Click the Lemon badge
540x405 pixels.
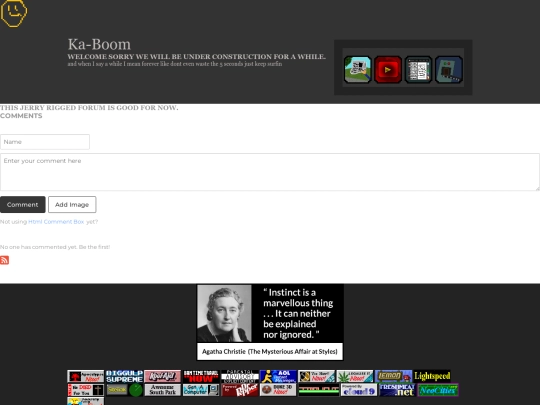point(393,376)
